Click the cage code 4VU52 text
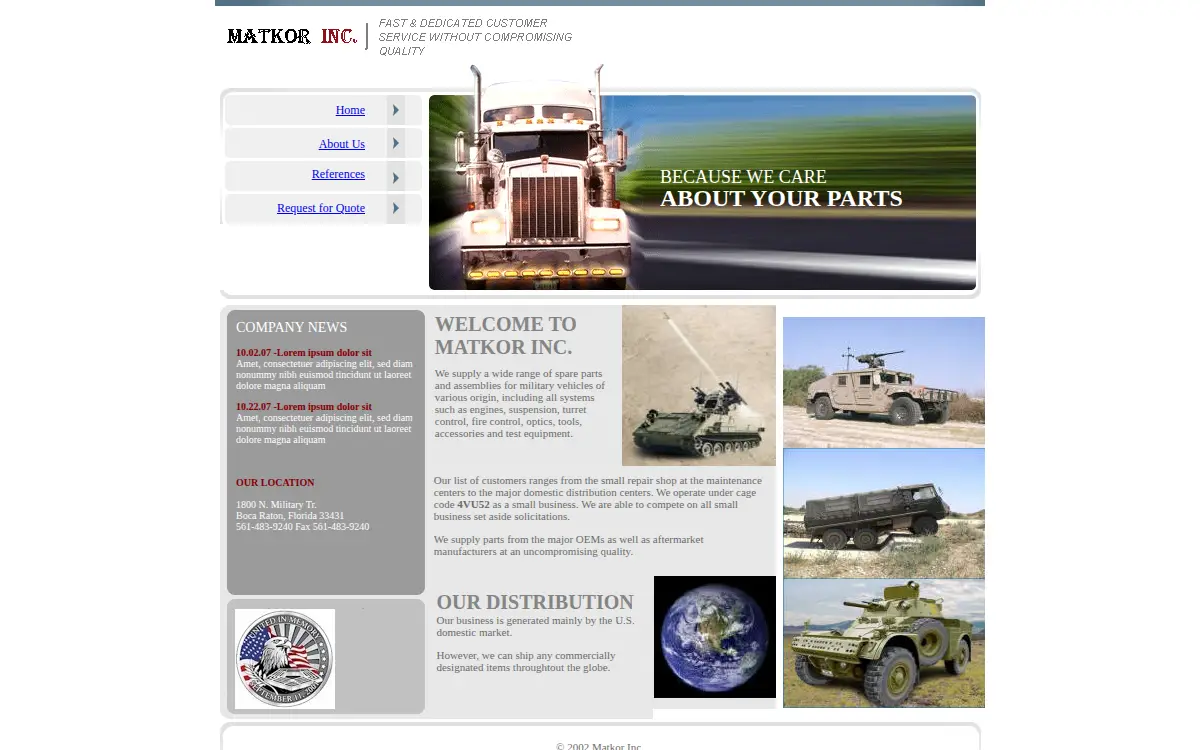Viewport: 1200px width, 750px height. [x=473, y=505]
